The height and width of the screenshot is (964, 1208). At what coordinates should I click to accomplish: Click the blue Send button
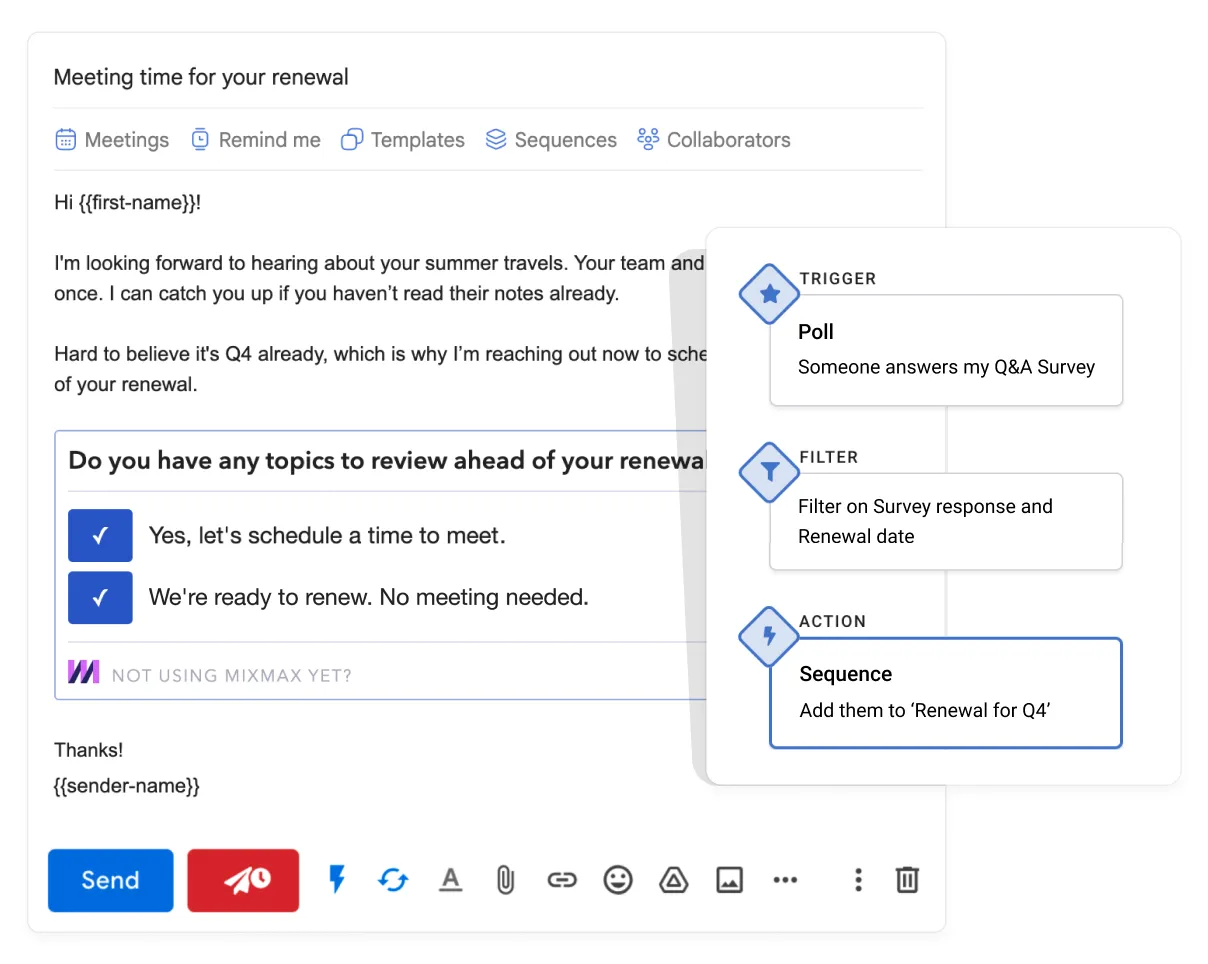[x=111, y=880]
